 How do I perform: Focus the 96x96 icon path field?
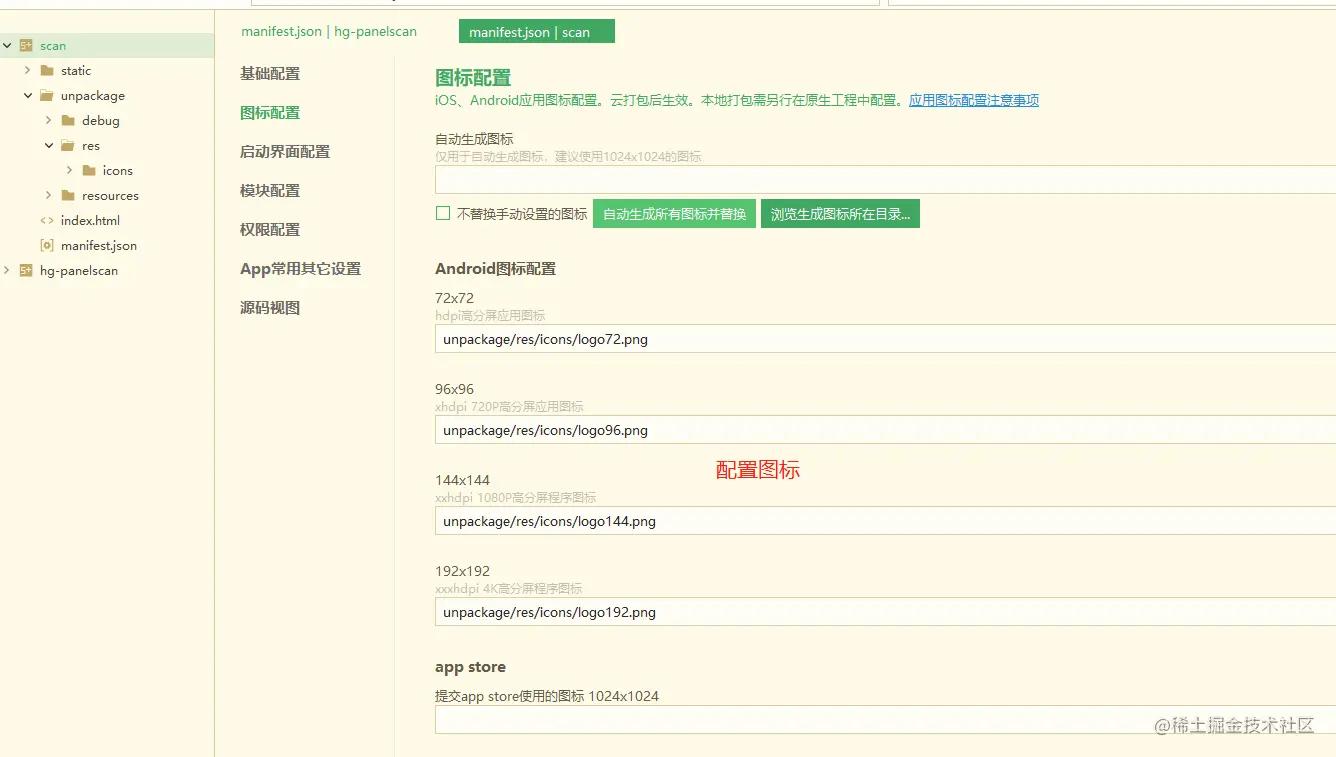point(885,430)
